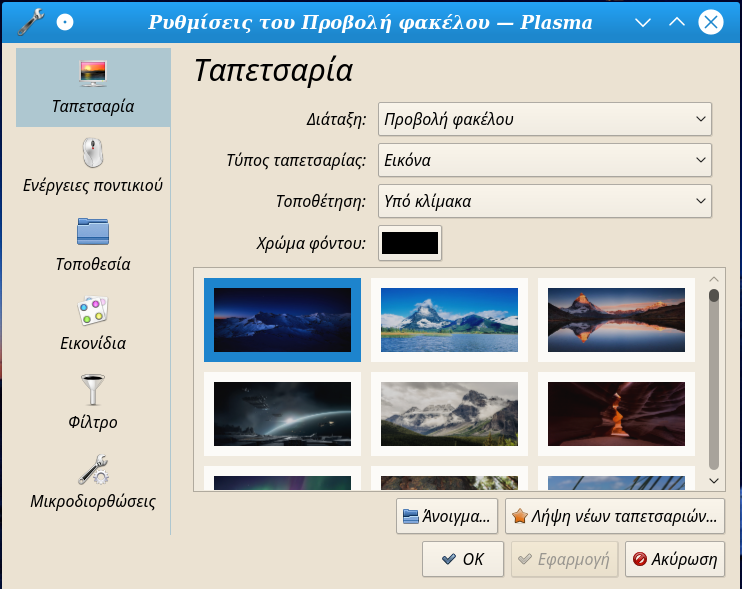The image size is (742, 589).
Task: Select the snowy peak with lake wallpaper
Action: 449,320
